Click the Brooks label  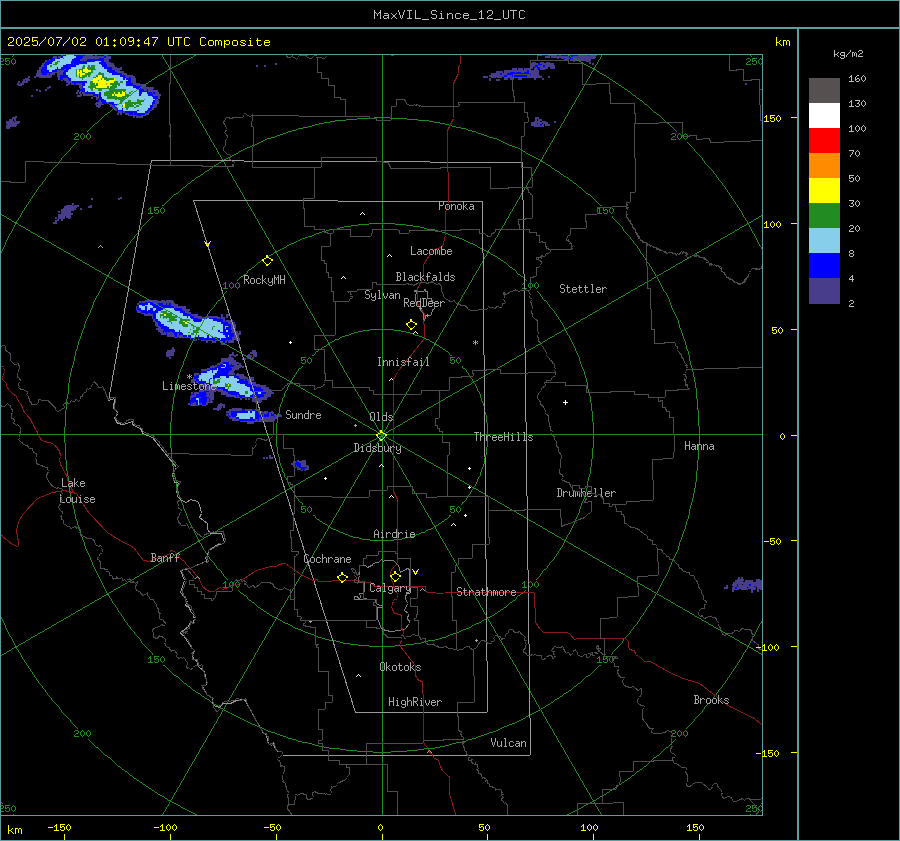coord(711,700)
